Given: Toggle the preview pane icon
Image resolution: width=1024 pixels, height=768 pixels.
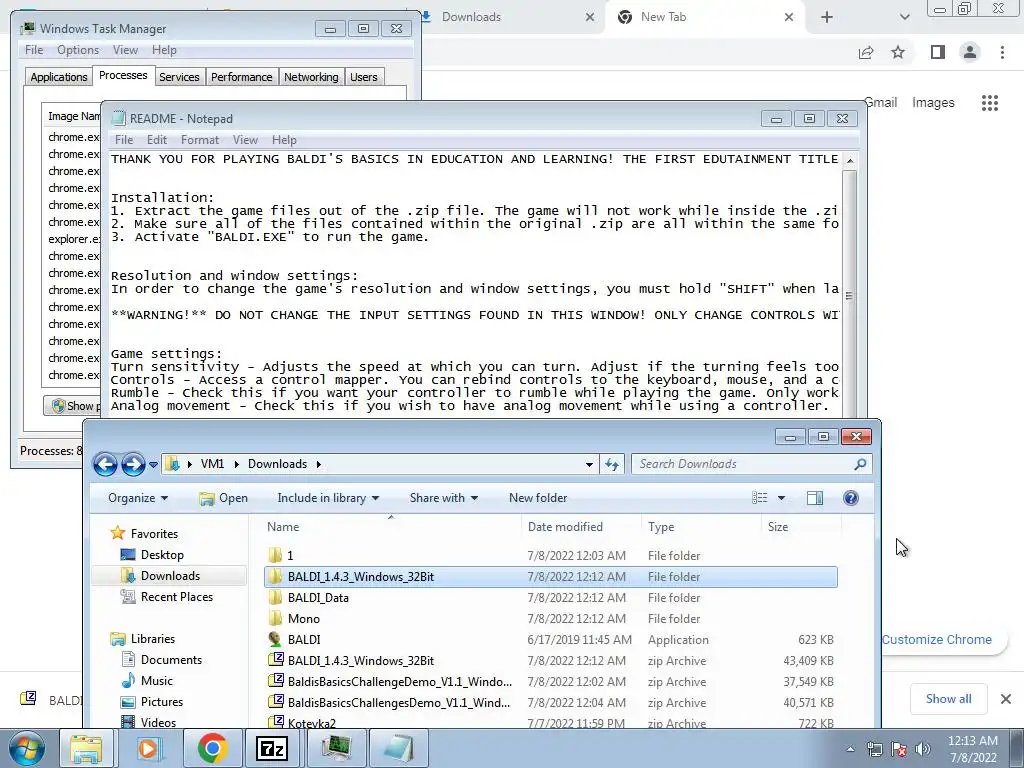Looking at the screenshot, I should click(814, 498).
